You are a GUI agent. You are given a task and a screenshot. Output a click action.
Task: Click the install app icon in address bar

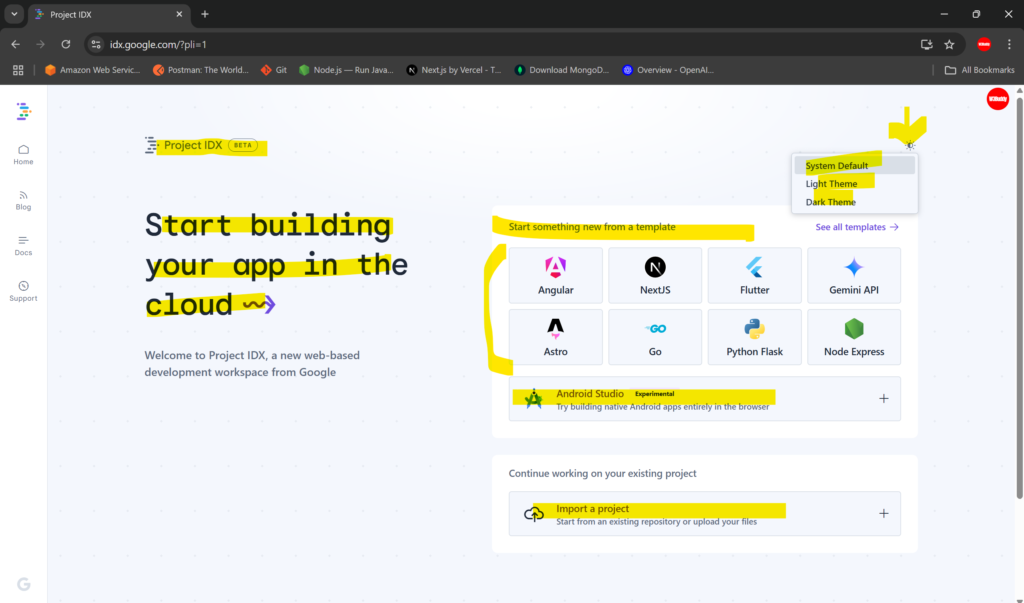click(926, 44)
